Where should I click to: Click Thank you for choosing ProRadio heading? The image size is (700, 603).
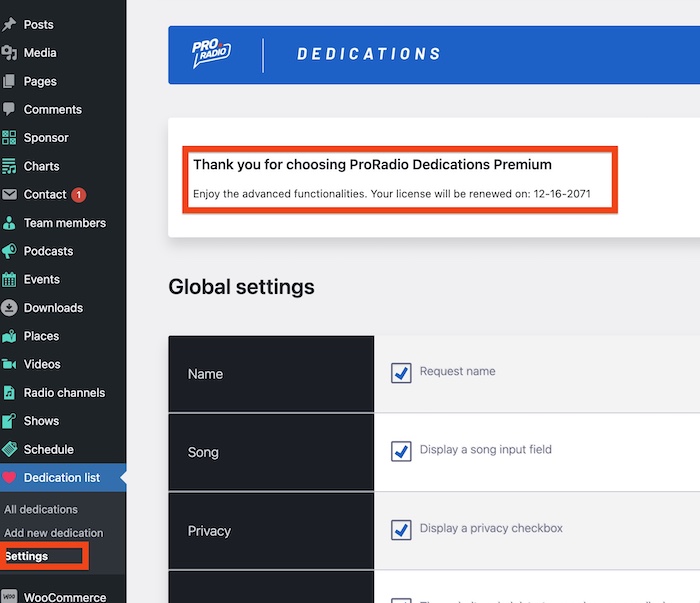372,165
